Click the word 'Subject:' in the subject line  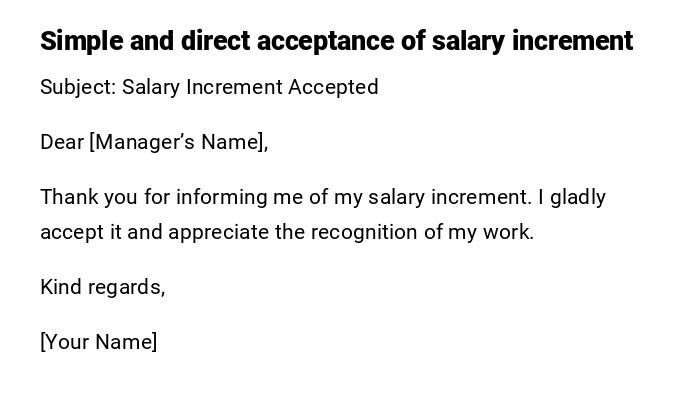(x=77, y=87)
